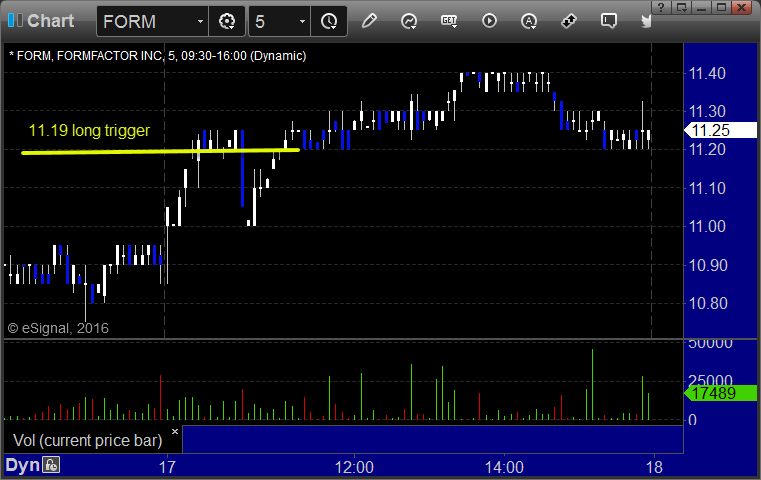Click the Dyn time scale label
761x480 pixels.
(22, 465)
